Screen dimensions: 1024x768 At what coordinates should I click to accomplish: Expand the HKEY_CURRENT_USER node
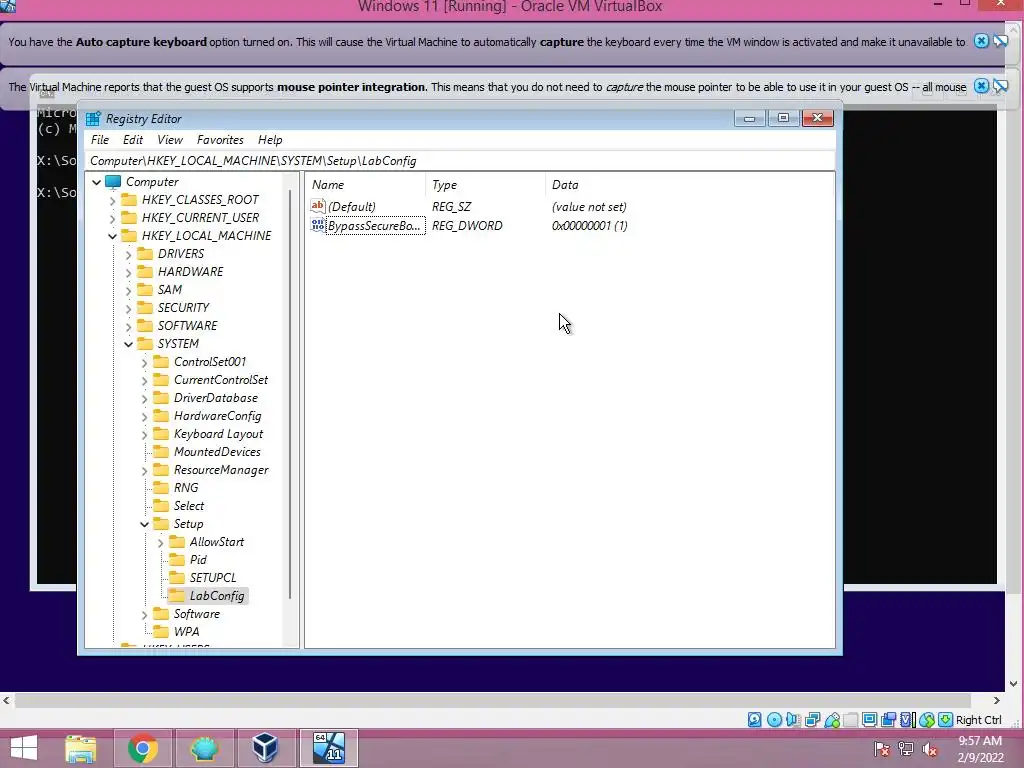112,218
